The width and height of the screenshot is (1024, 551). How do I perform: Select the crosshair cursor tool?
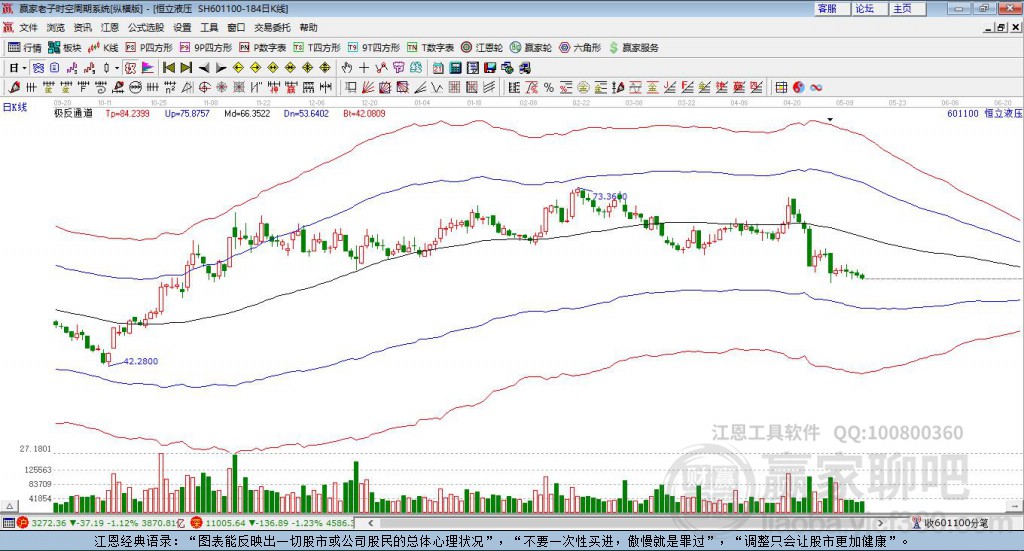click(364, 68)
